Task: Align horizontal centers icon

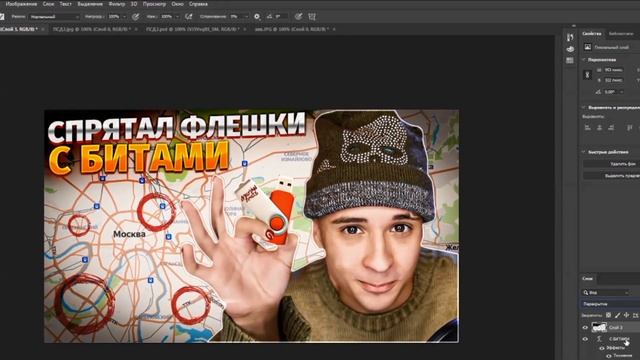Action: (599, 128)
